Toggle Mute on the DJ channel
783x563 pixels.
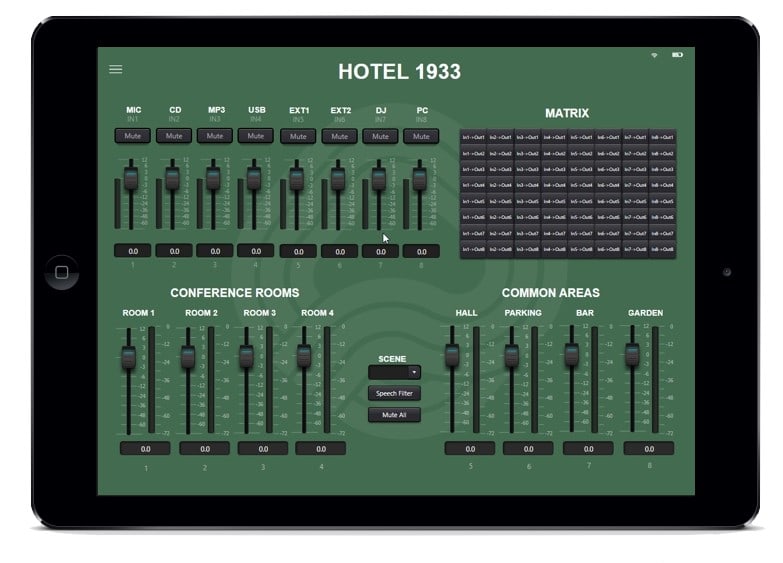(x=380, y=136)
